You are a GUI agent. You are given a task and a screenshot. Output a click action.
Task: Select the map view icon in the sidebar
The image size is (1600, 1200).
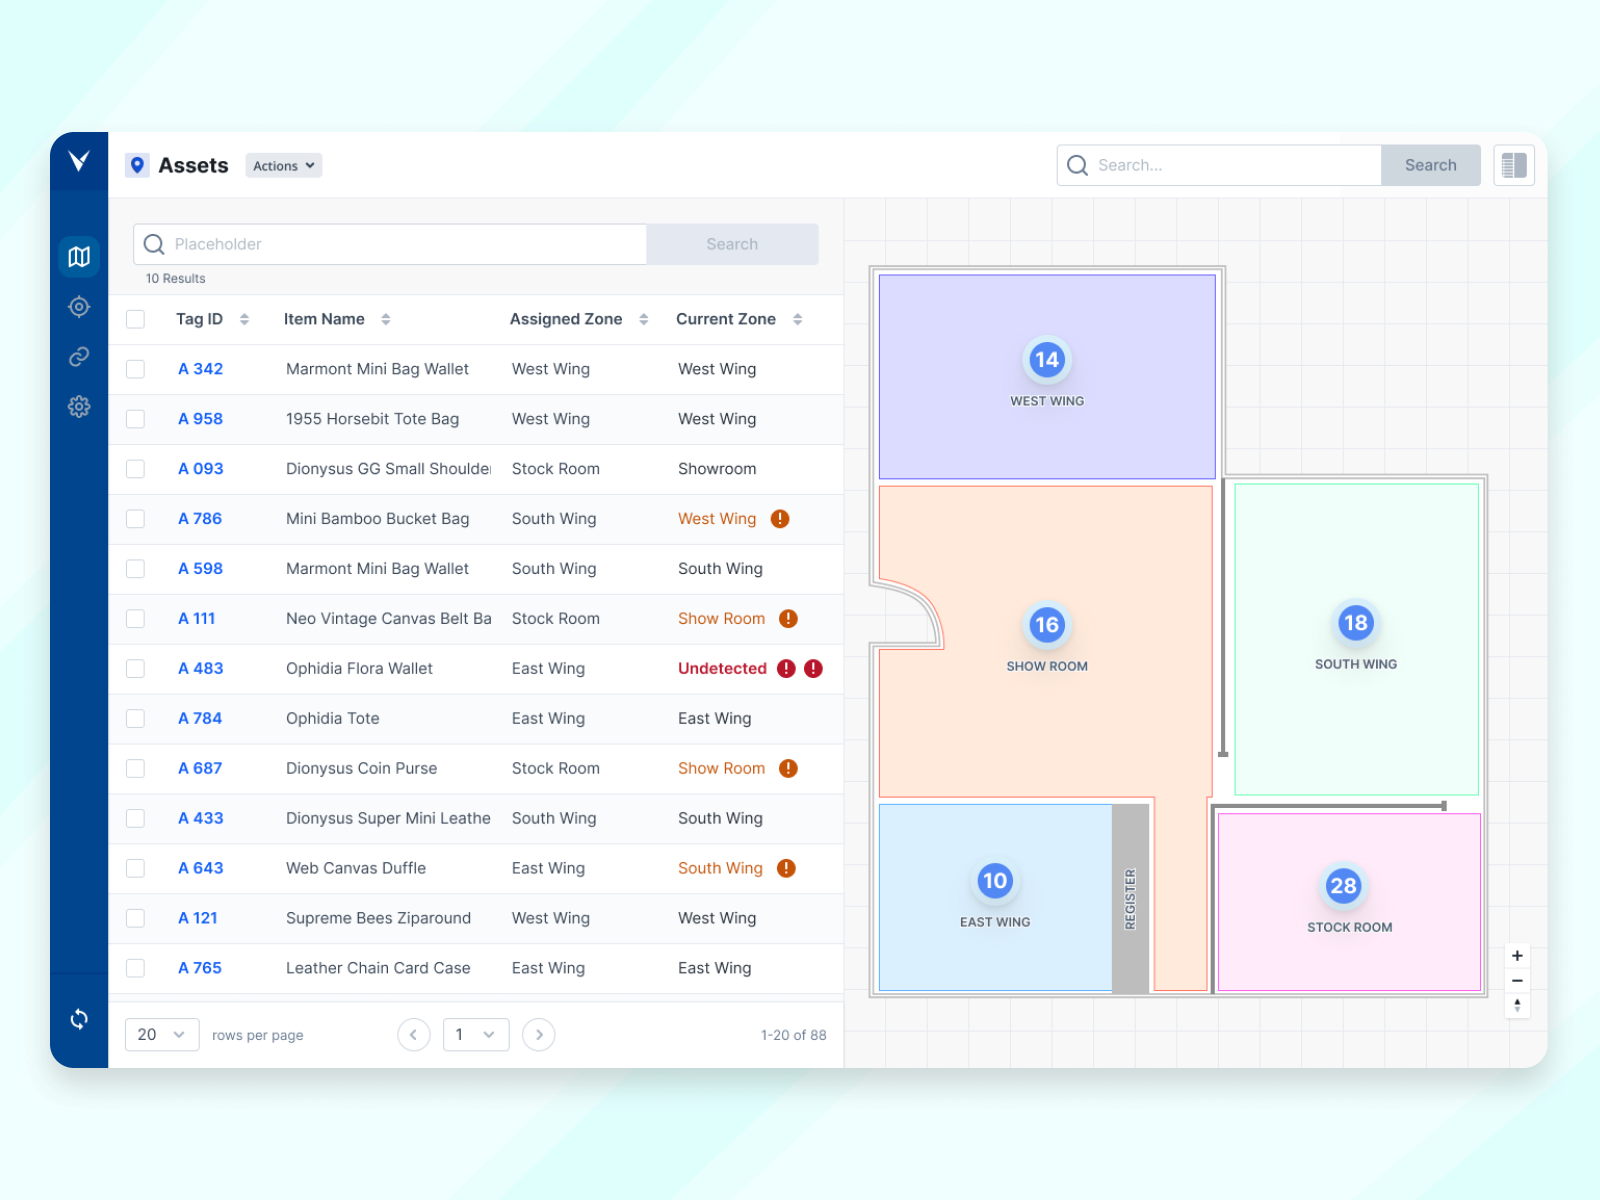pyautogui.click(x=79, y=256)
